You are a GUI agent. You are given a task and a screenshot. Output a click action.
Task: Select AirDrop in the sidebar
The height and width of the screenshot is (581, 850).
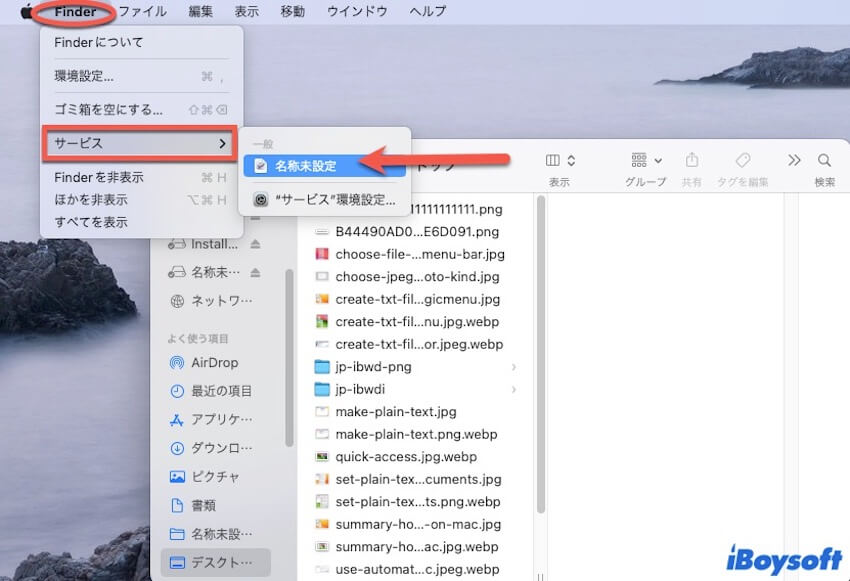coord(213,363)
